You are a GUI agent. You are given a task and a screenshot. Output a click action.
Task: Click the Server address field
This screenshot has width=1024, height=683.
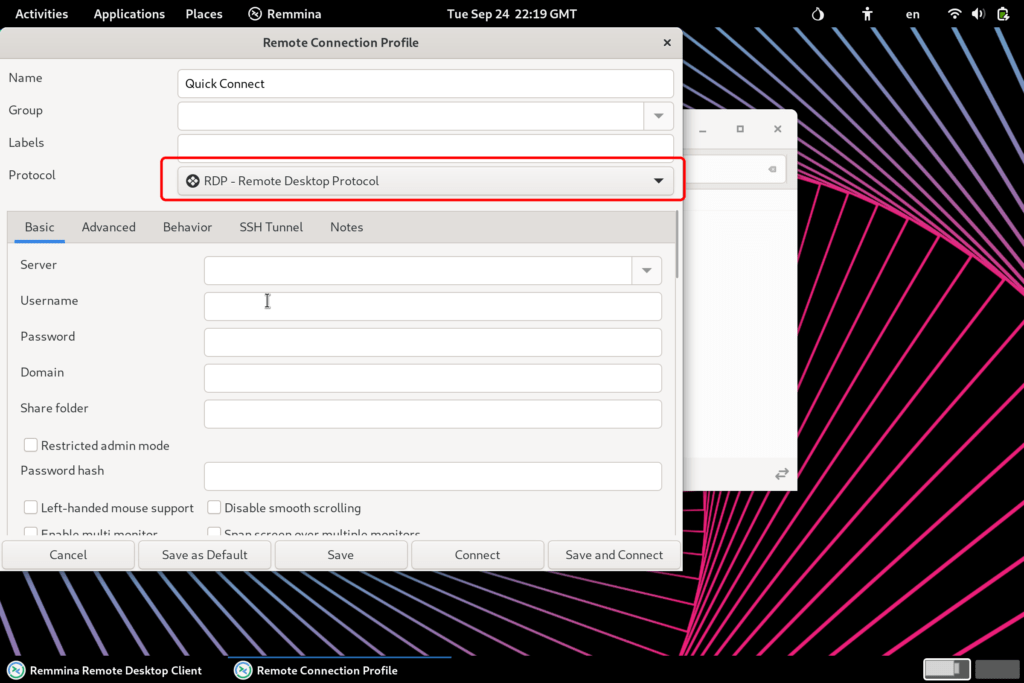tap(418, 270)
